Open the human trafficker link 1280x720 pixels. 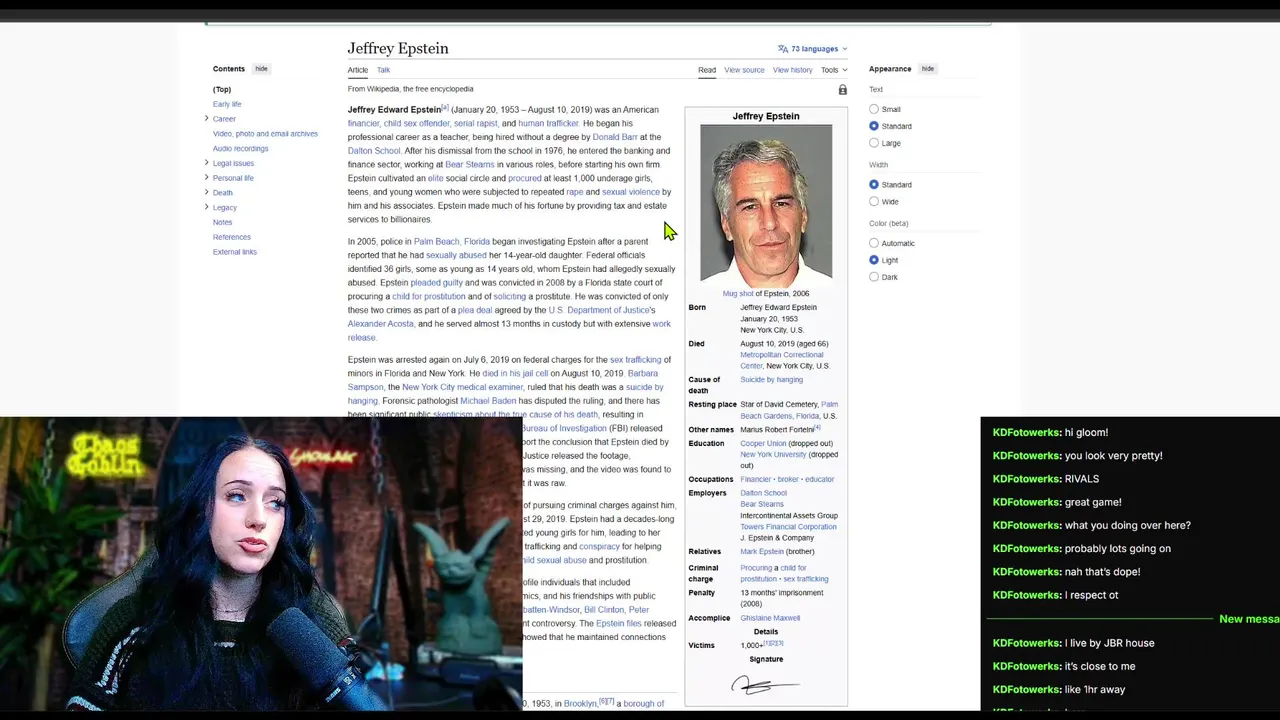click(x=548, y=124)
